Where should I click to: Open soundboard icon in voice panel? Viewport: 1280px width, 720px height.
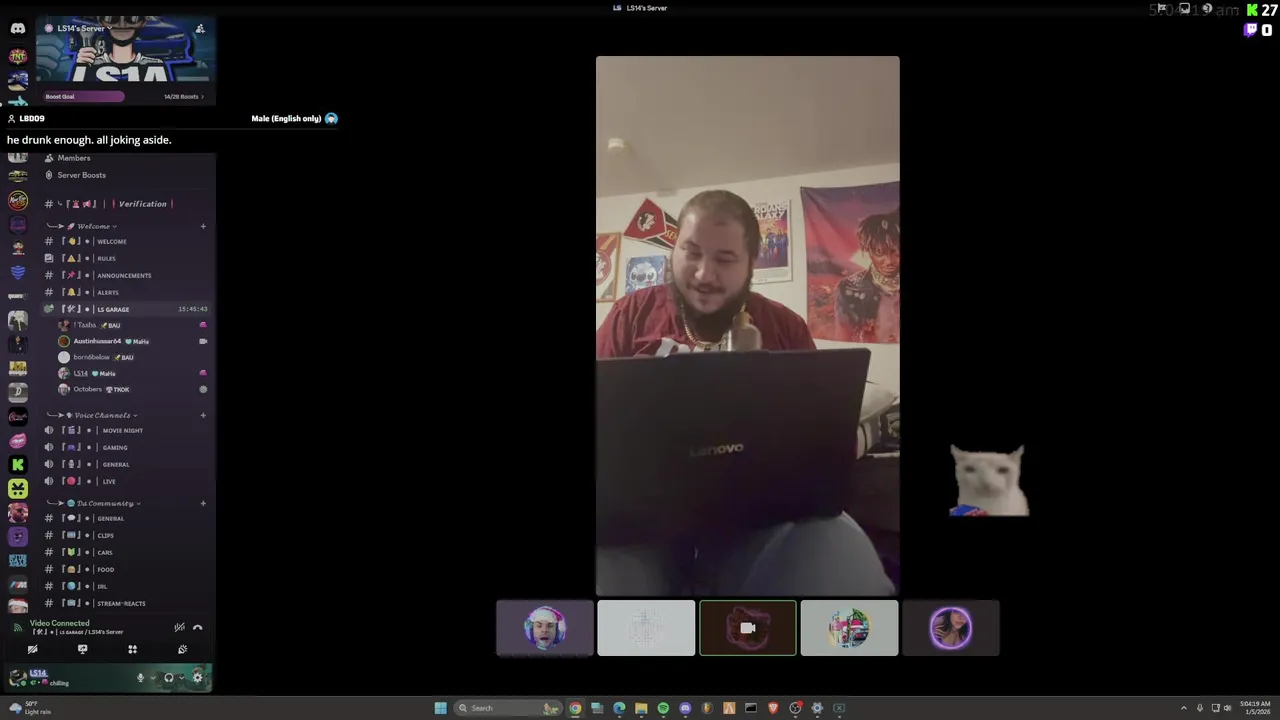pyautogui.click(x=182, y=649)
